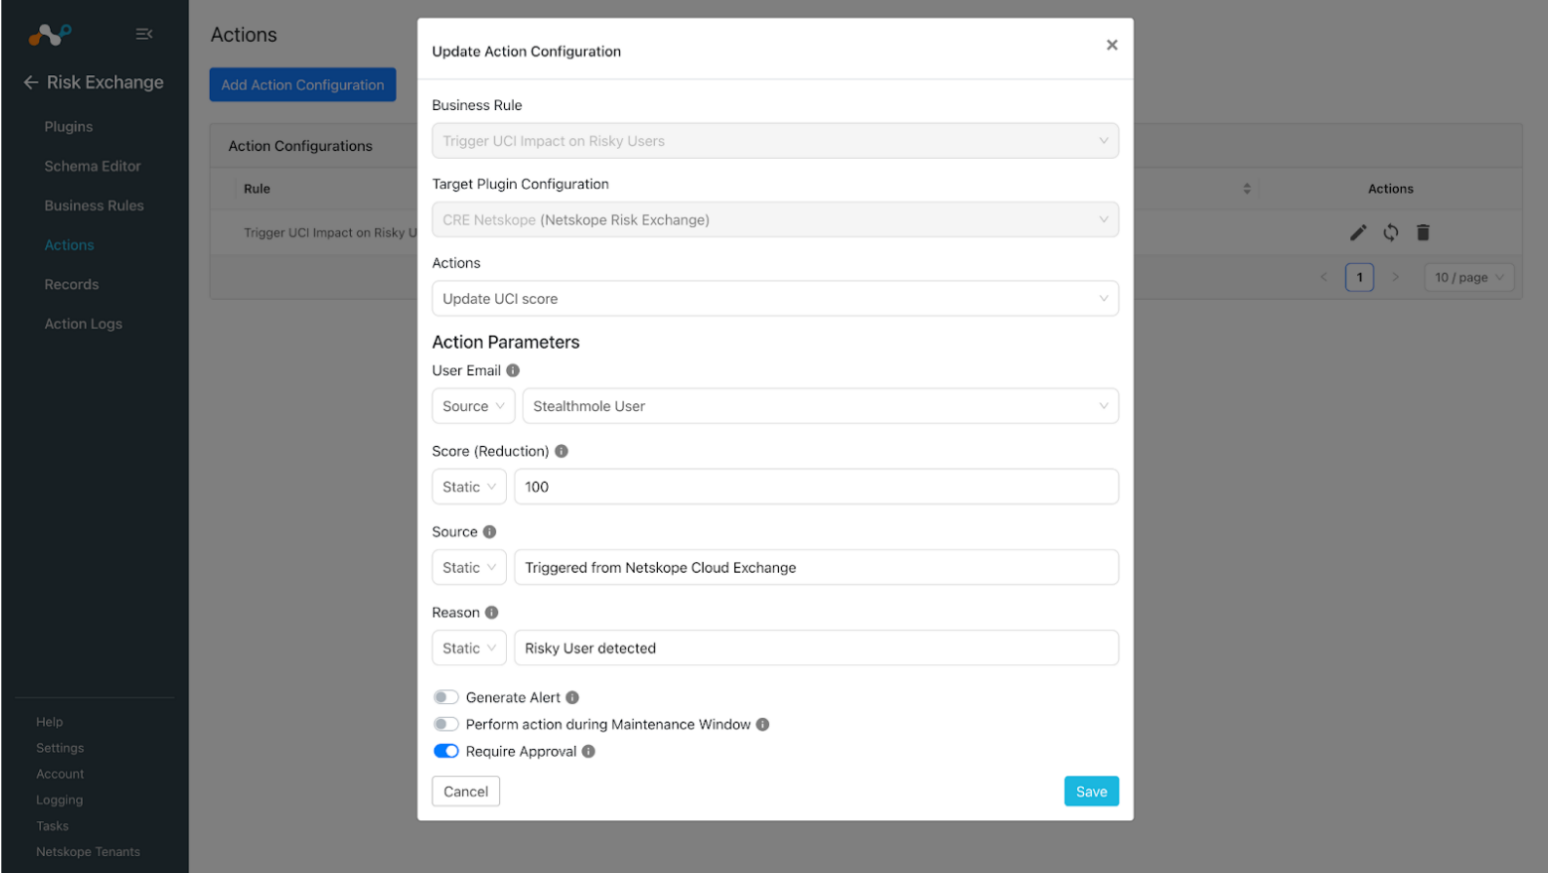Viewport: 1548px width, 873px height.
Task: Open the 10 / page size dropdown
Action: point(1469,277)
